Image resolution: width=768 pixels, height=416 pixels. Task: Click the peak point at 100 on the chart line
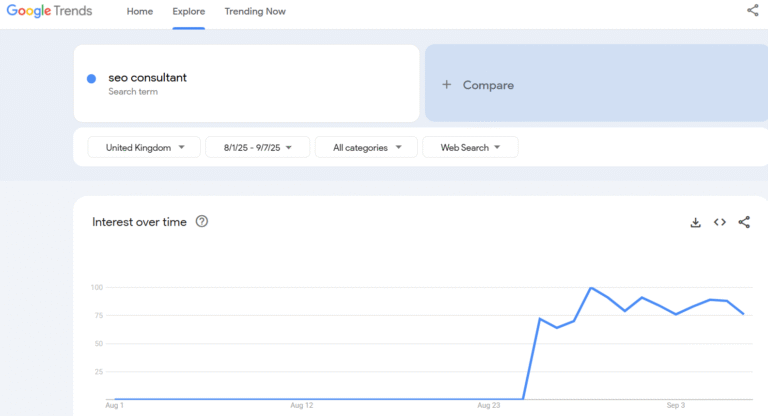pyautogui.click(x=591, y=288)
